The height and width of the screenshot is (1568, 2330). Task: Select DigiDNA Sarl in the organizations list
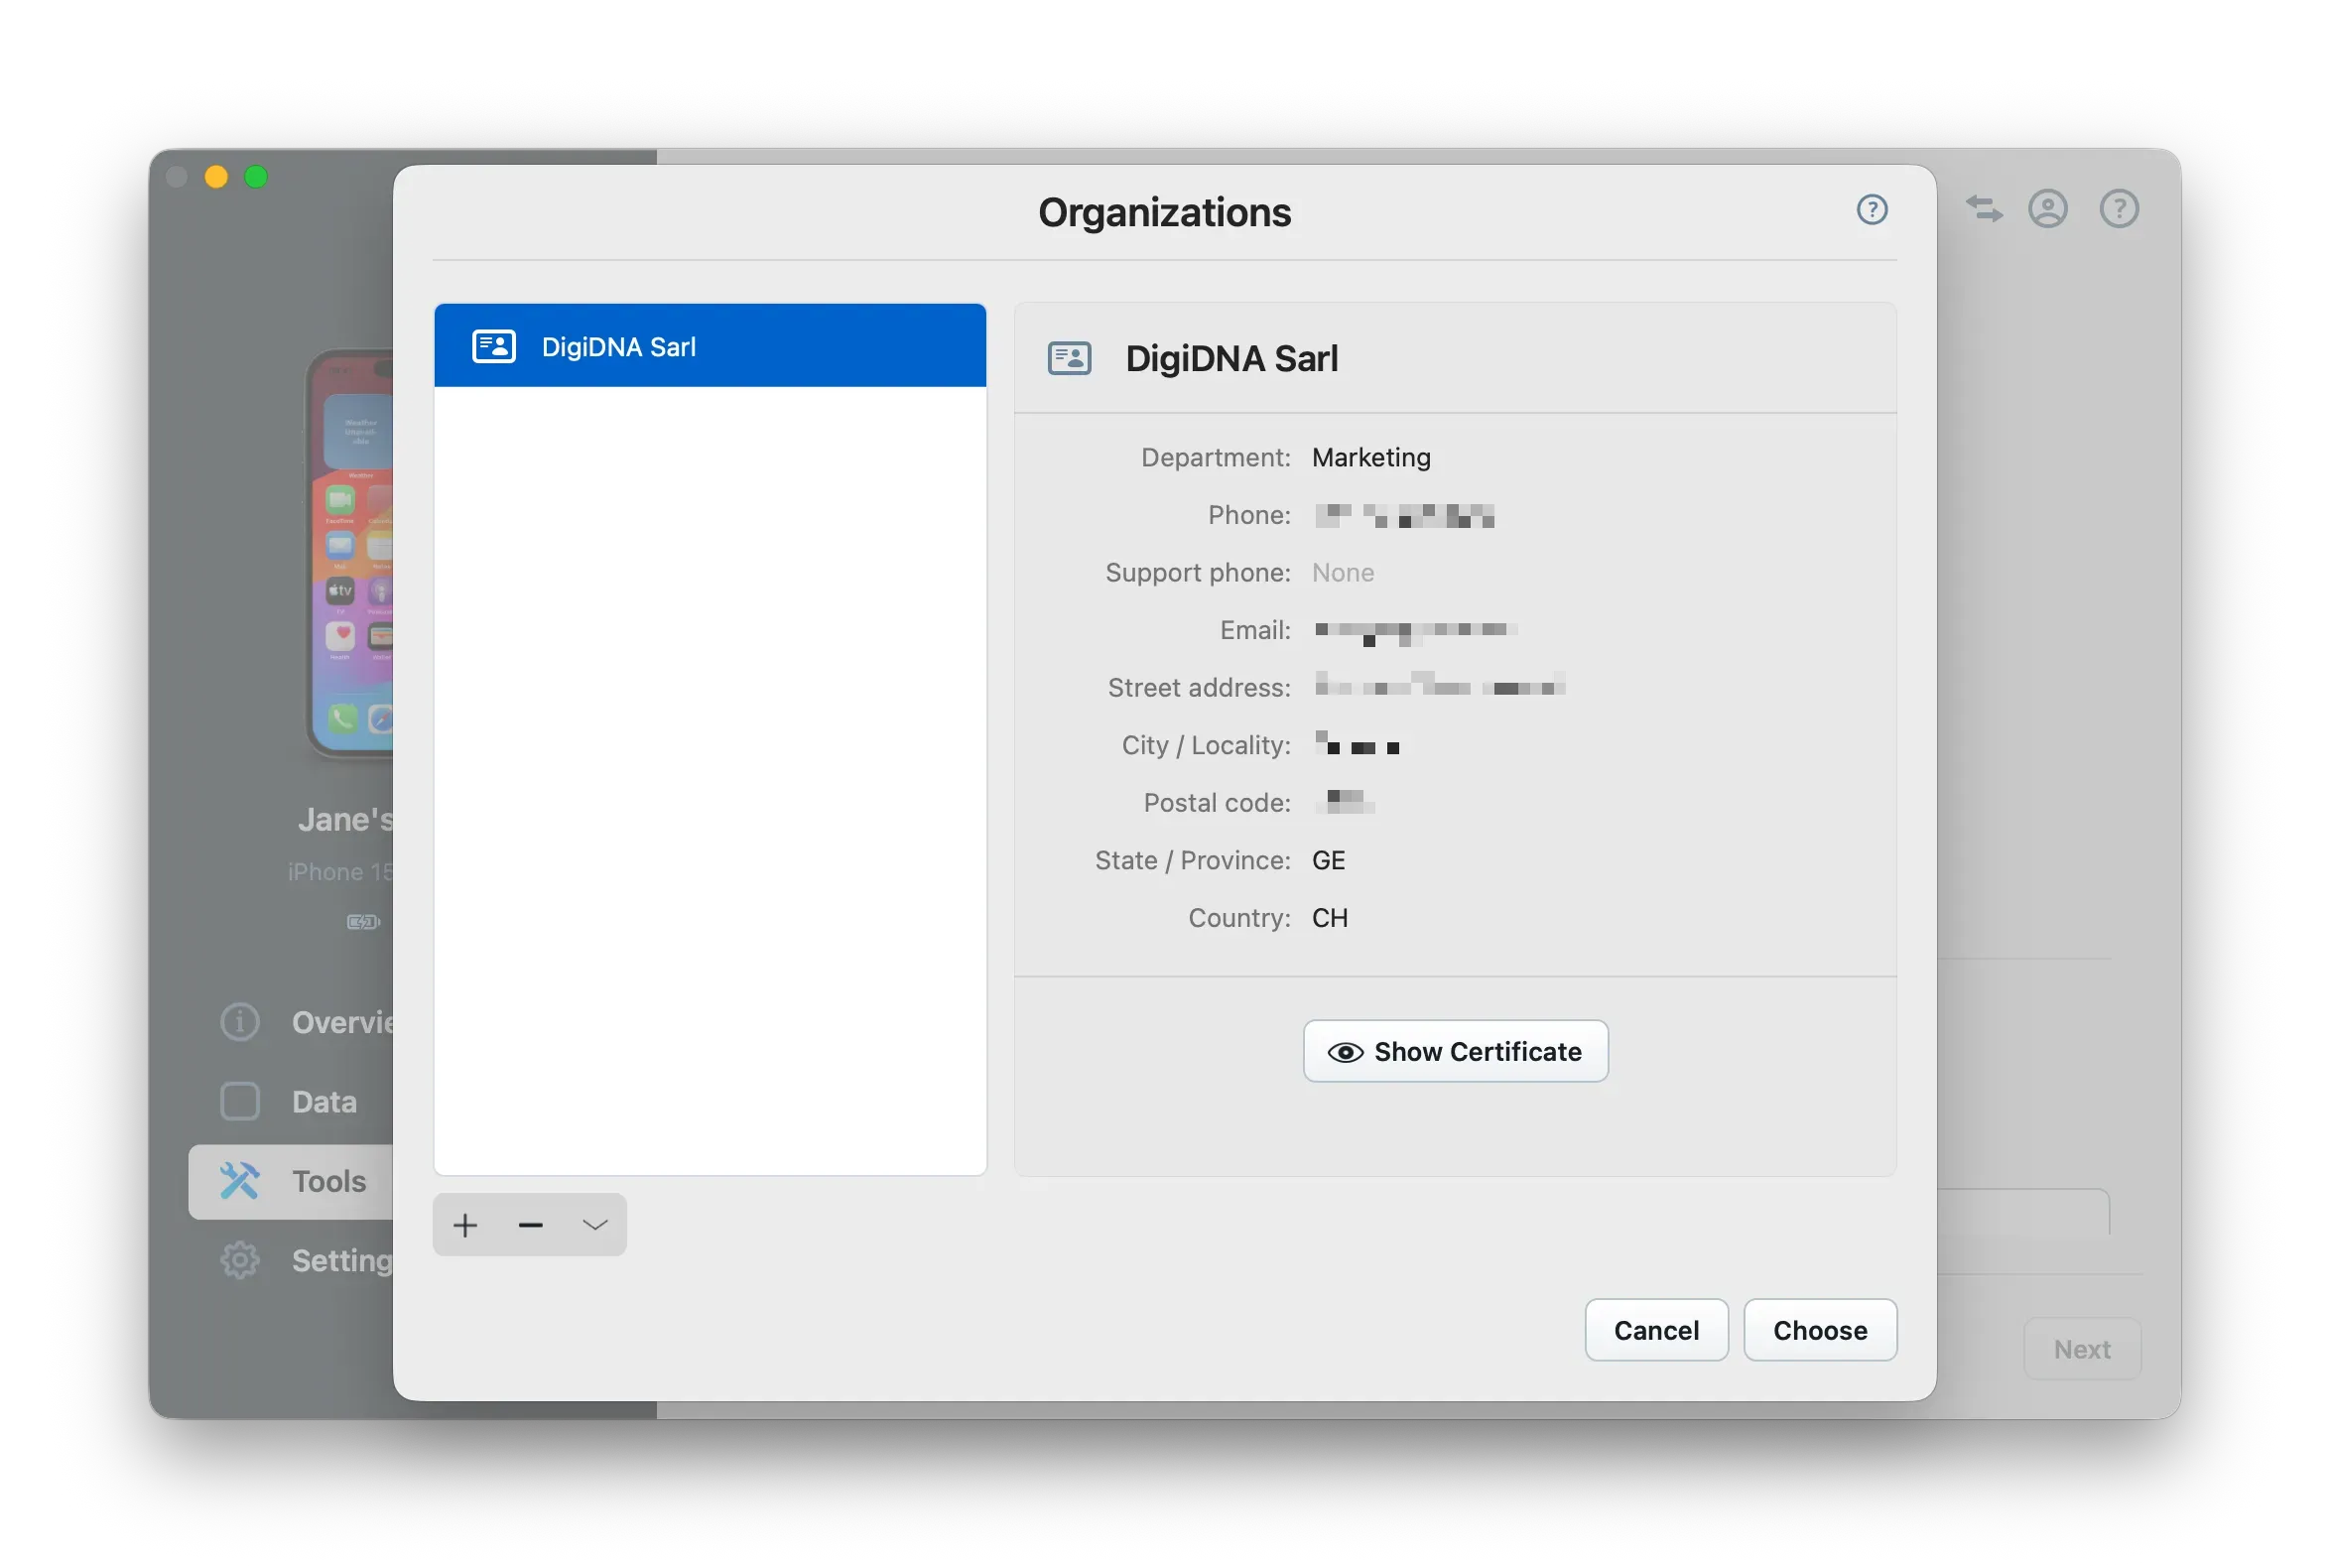pyautogui.click(x=709, y=345)
